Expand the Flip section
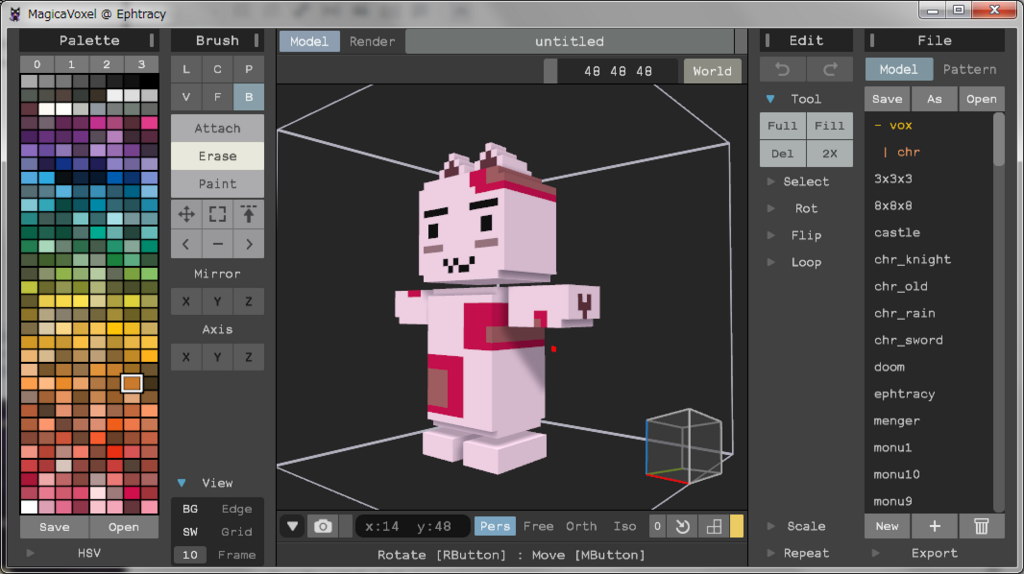 click(x=771, y=235)
